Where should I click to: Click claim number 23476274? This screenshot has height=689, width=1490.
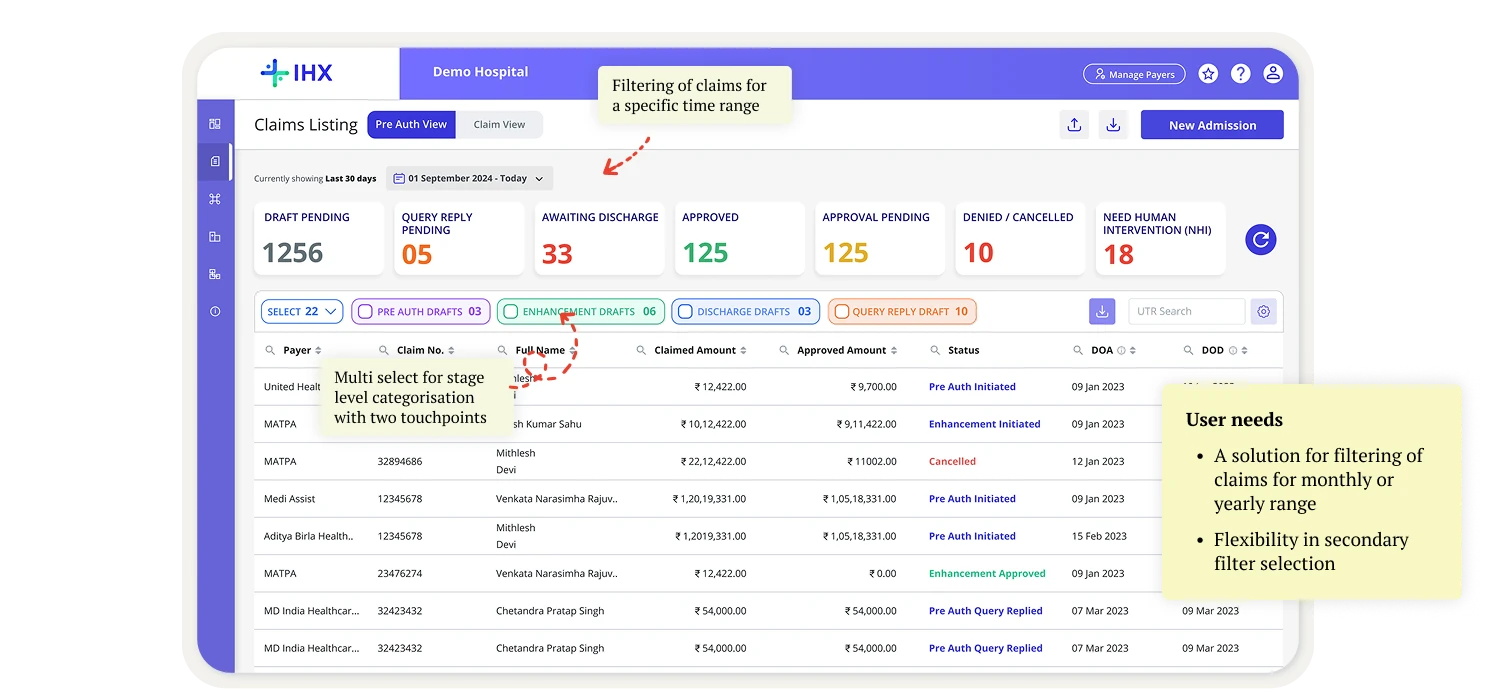(x=400, y=574)
